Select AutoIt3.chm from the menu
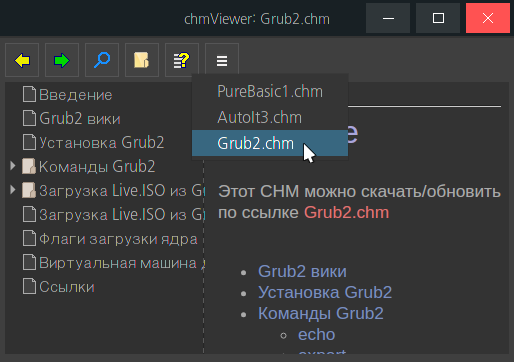 270,117
